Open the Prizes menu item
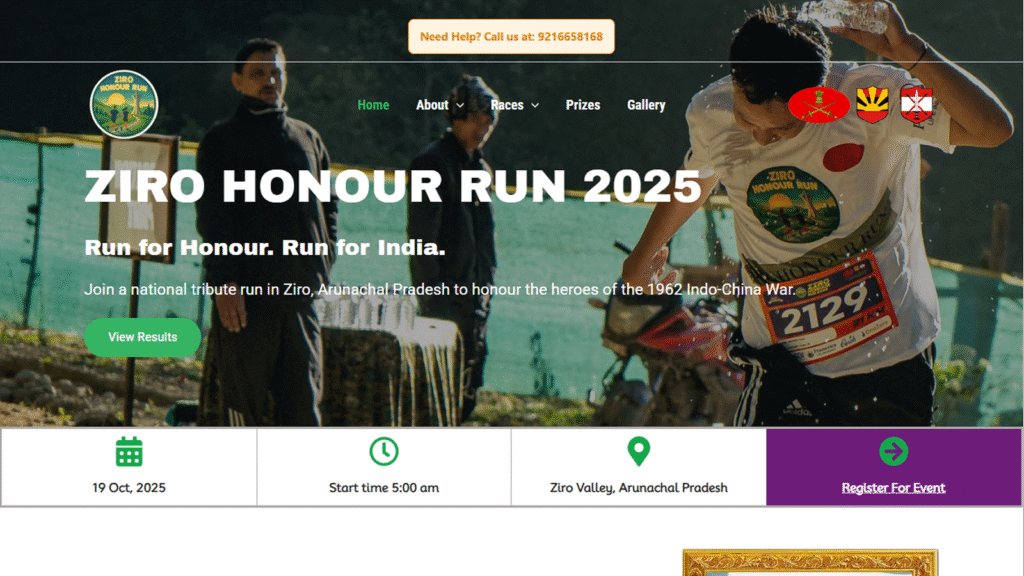1024x576 pixels. pyautogui.click(x=583, y=104)
